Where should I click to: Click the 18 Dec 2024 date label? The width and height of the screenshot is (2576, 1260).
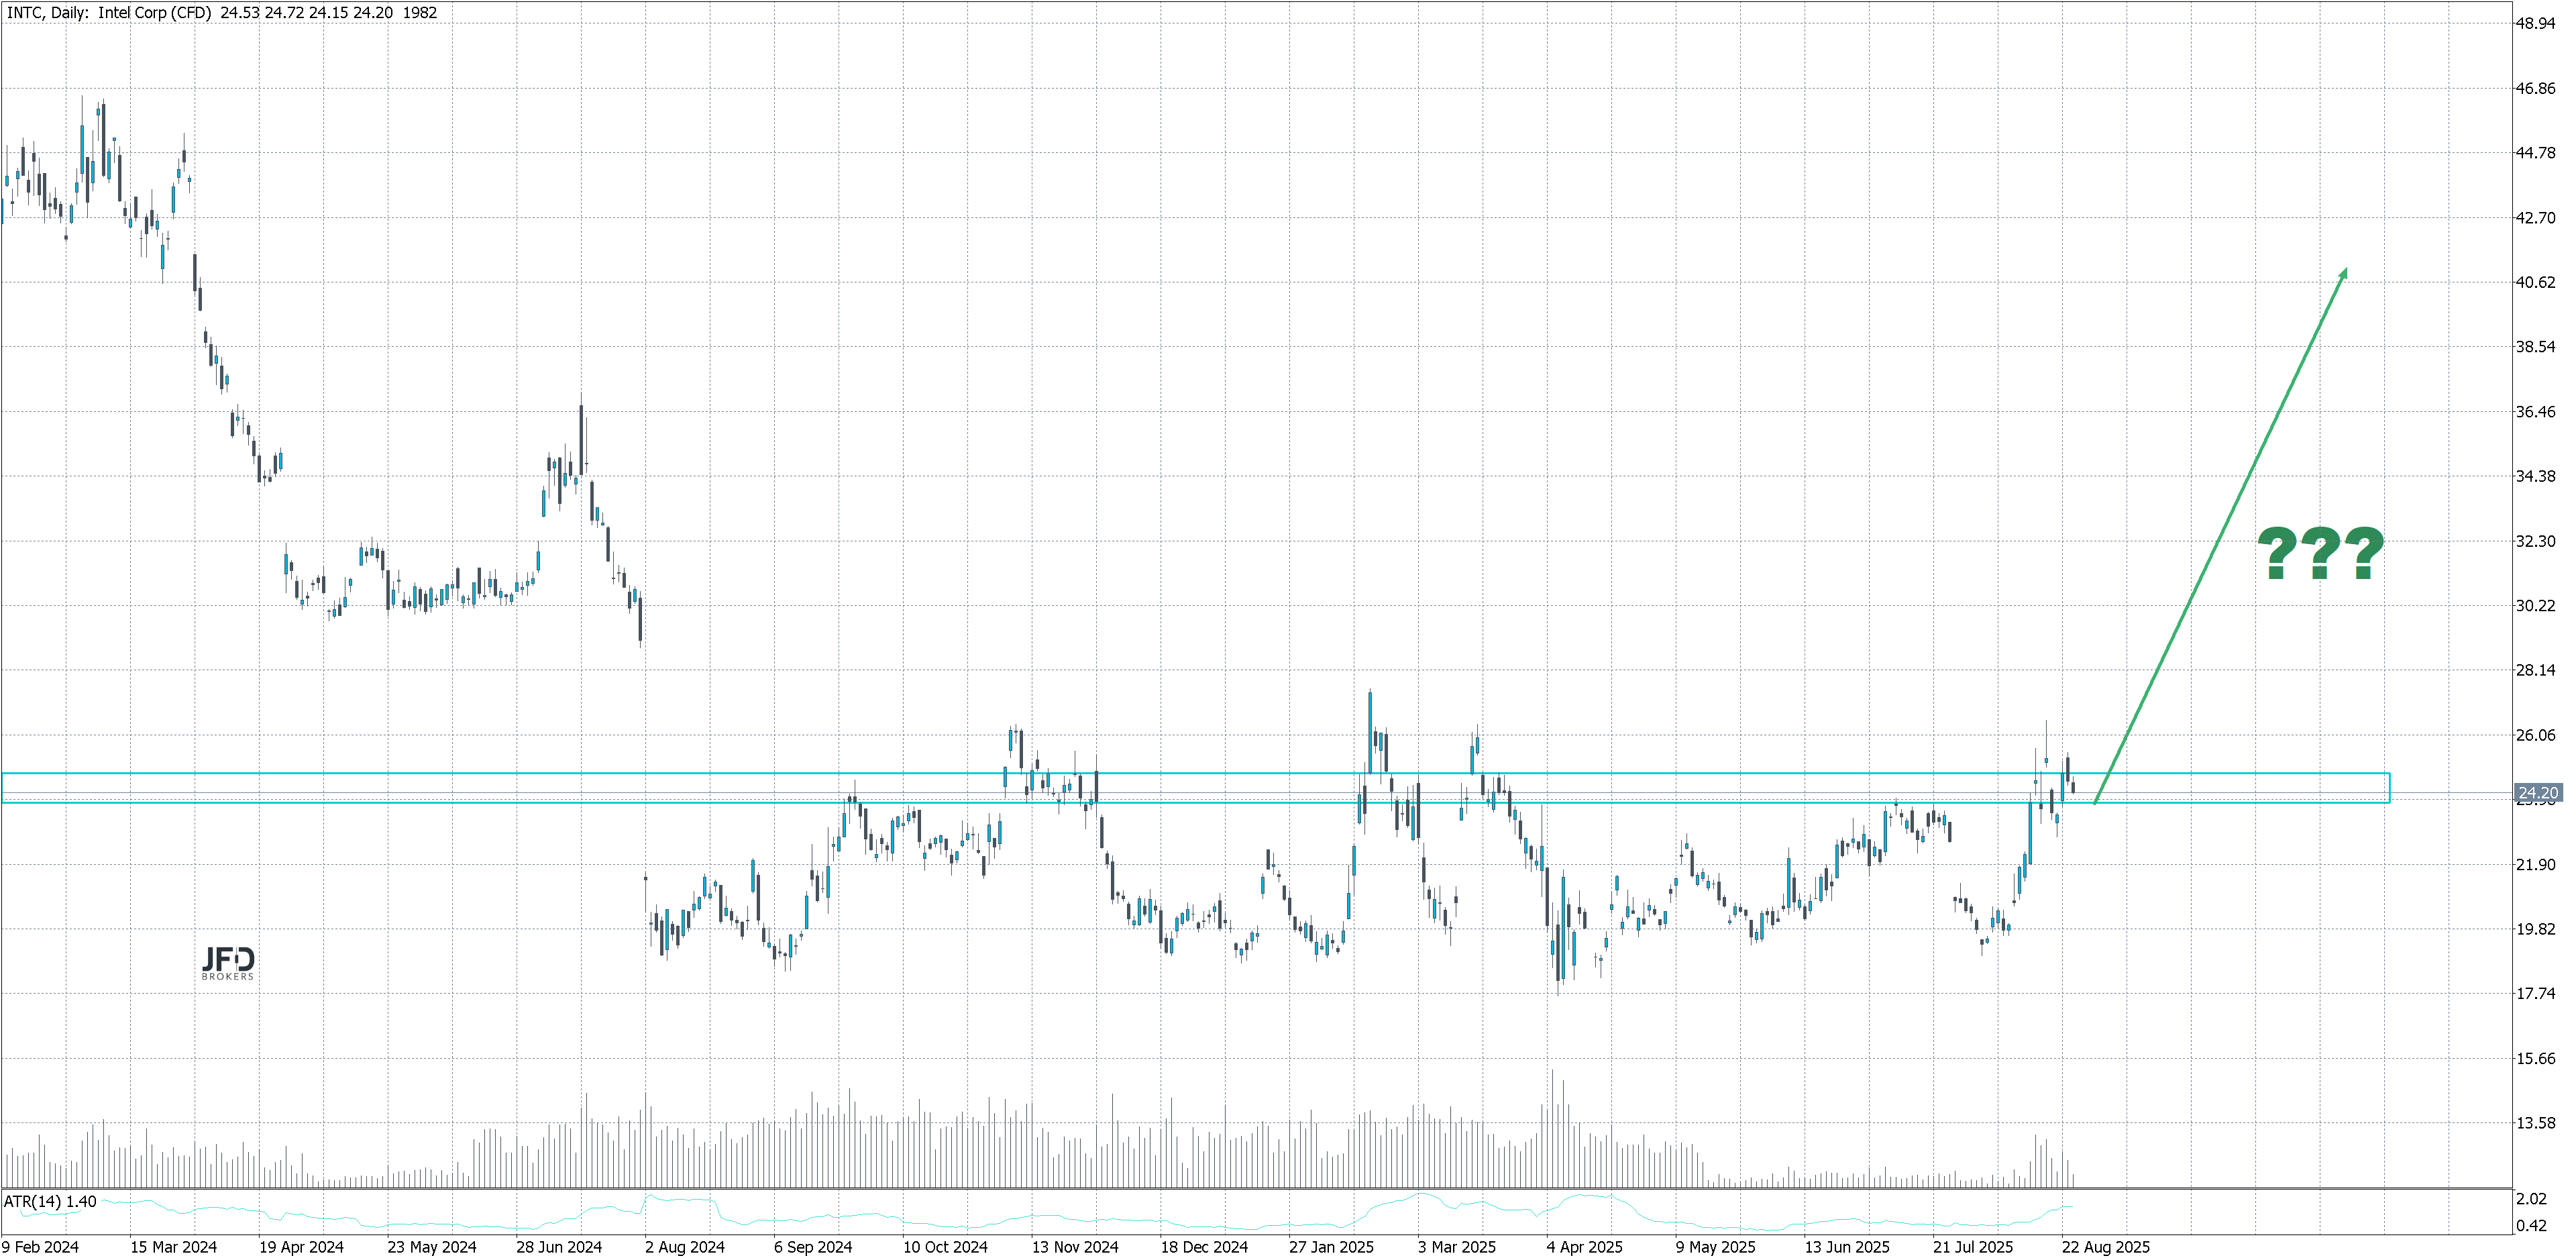(1204, 1247)
